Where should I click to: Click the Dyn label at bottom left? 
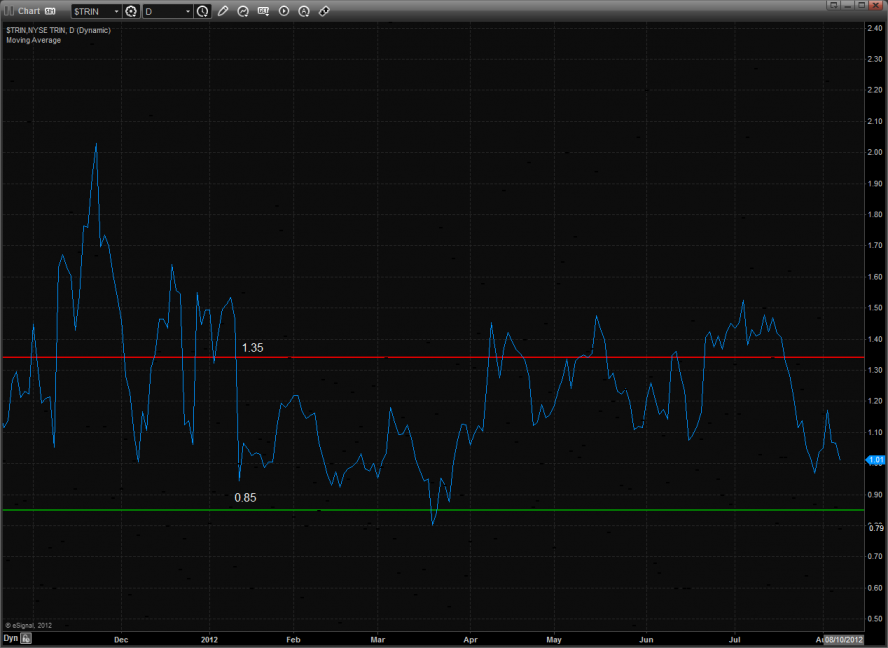pyautogui.click(x=10, y=637)
